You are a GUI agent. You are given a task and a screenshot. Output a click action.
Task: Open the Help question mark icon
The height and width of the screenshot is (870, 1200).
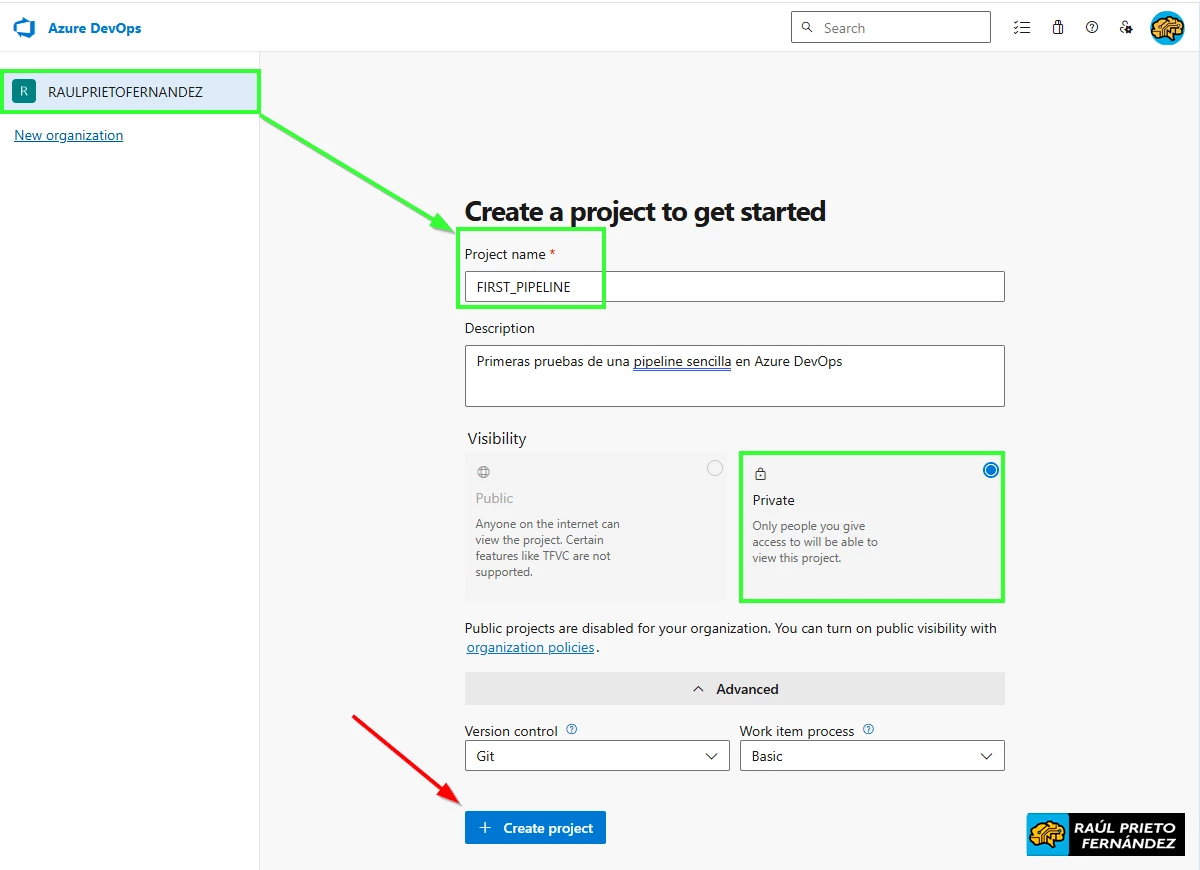point(1092,27)
